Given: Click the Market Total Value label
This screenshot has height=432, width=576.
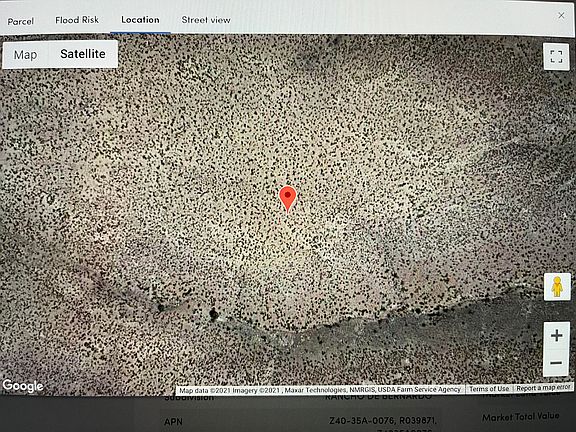Looking at the screenshot, I should click(x=521, y=417).
